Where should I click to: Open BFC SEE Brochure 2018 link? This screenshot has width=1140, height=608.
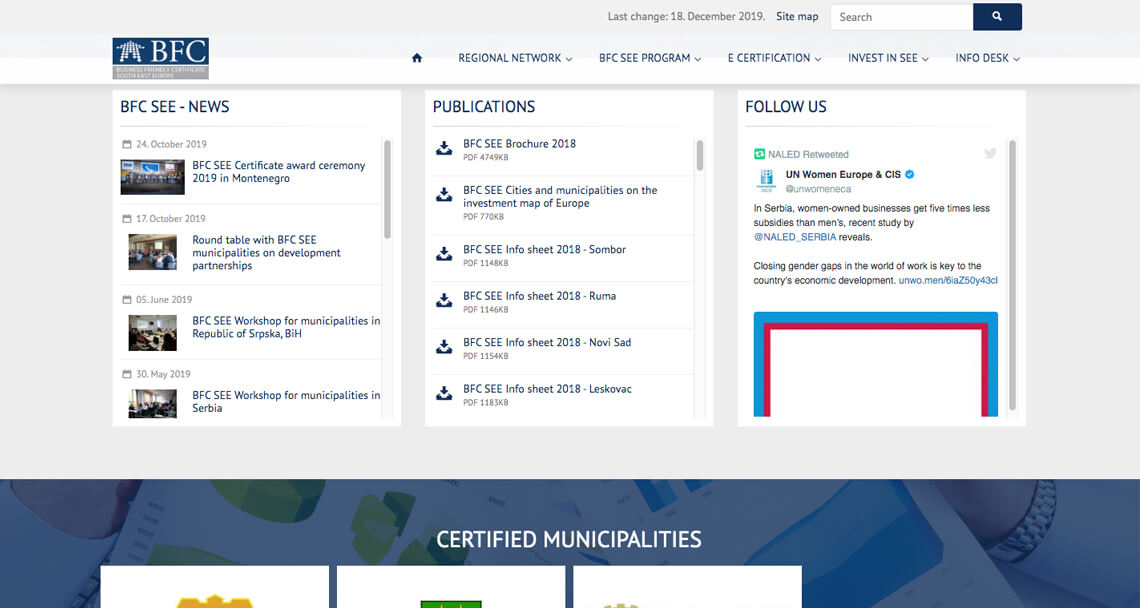pos(519,143)
